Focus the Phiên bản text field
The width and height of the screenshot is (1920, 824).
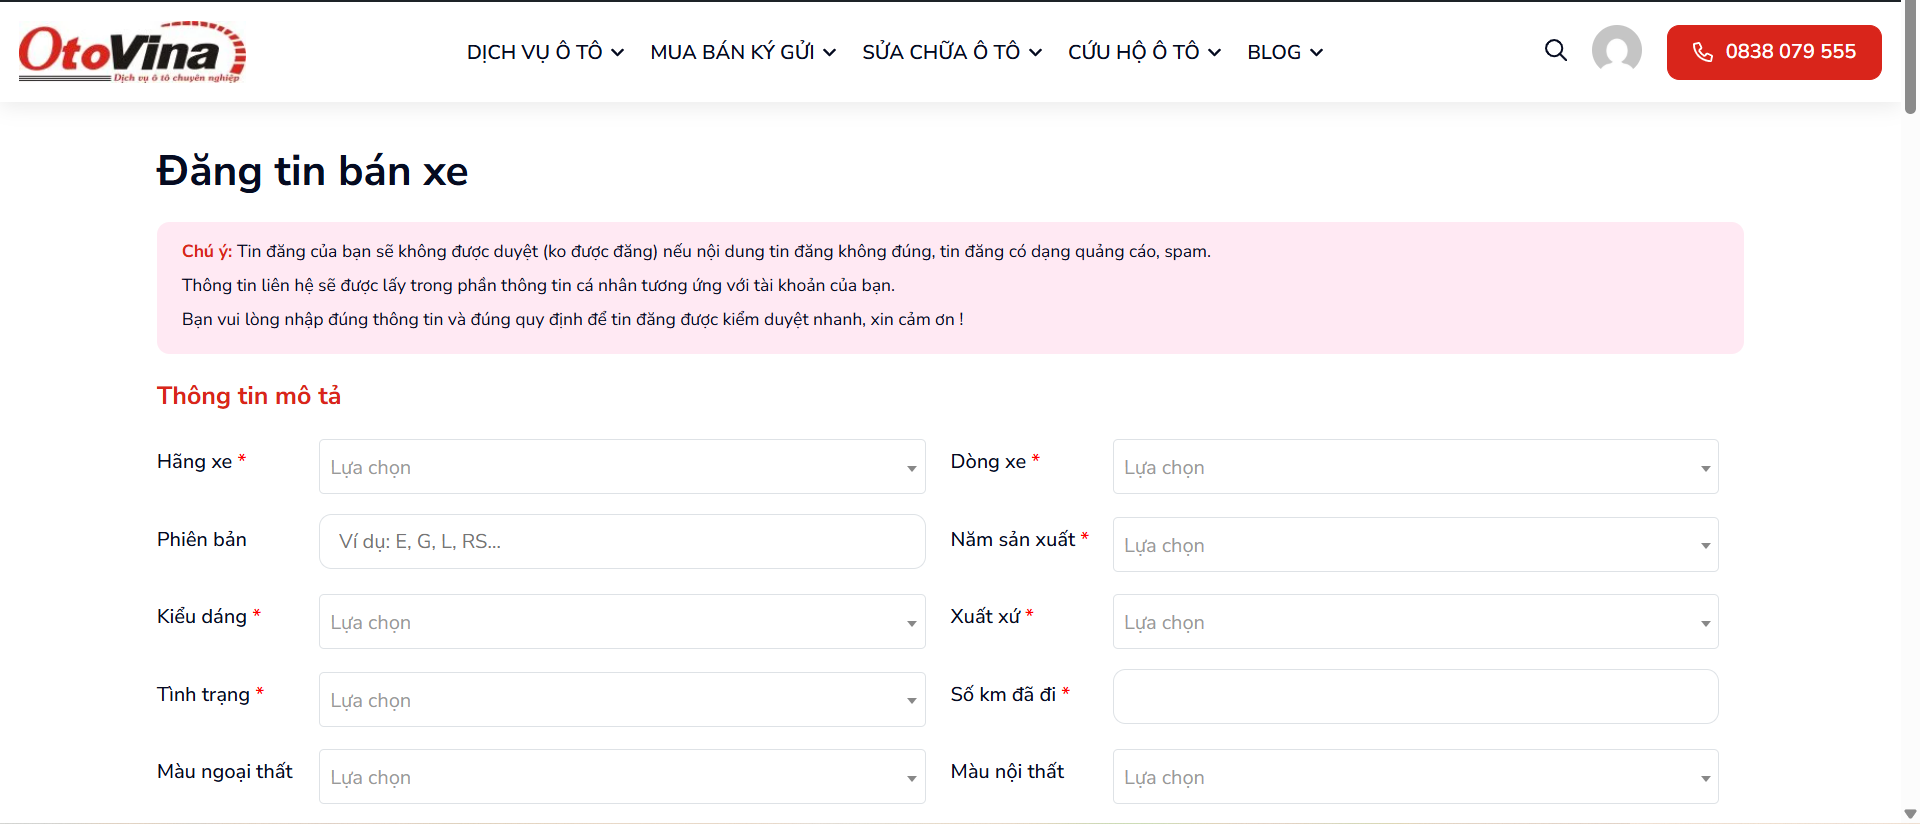(x=621, y=542)
